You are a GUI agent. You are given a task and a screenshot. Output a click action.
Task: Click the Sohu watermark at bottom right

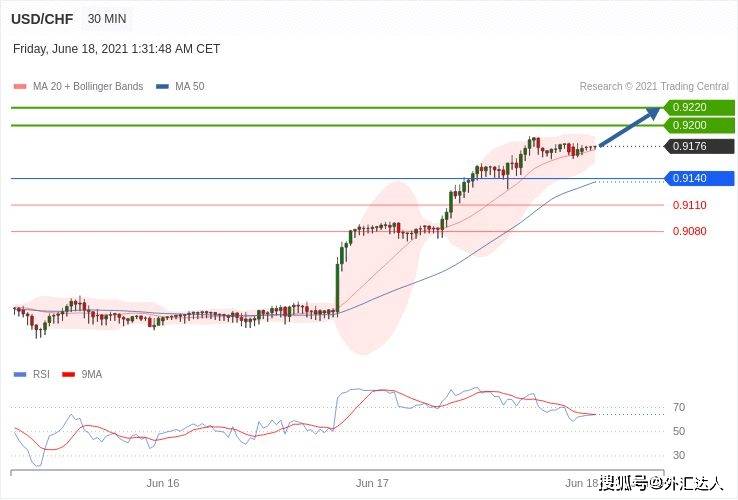[660, 484]
